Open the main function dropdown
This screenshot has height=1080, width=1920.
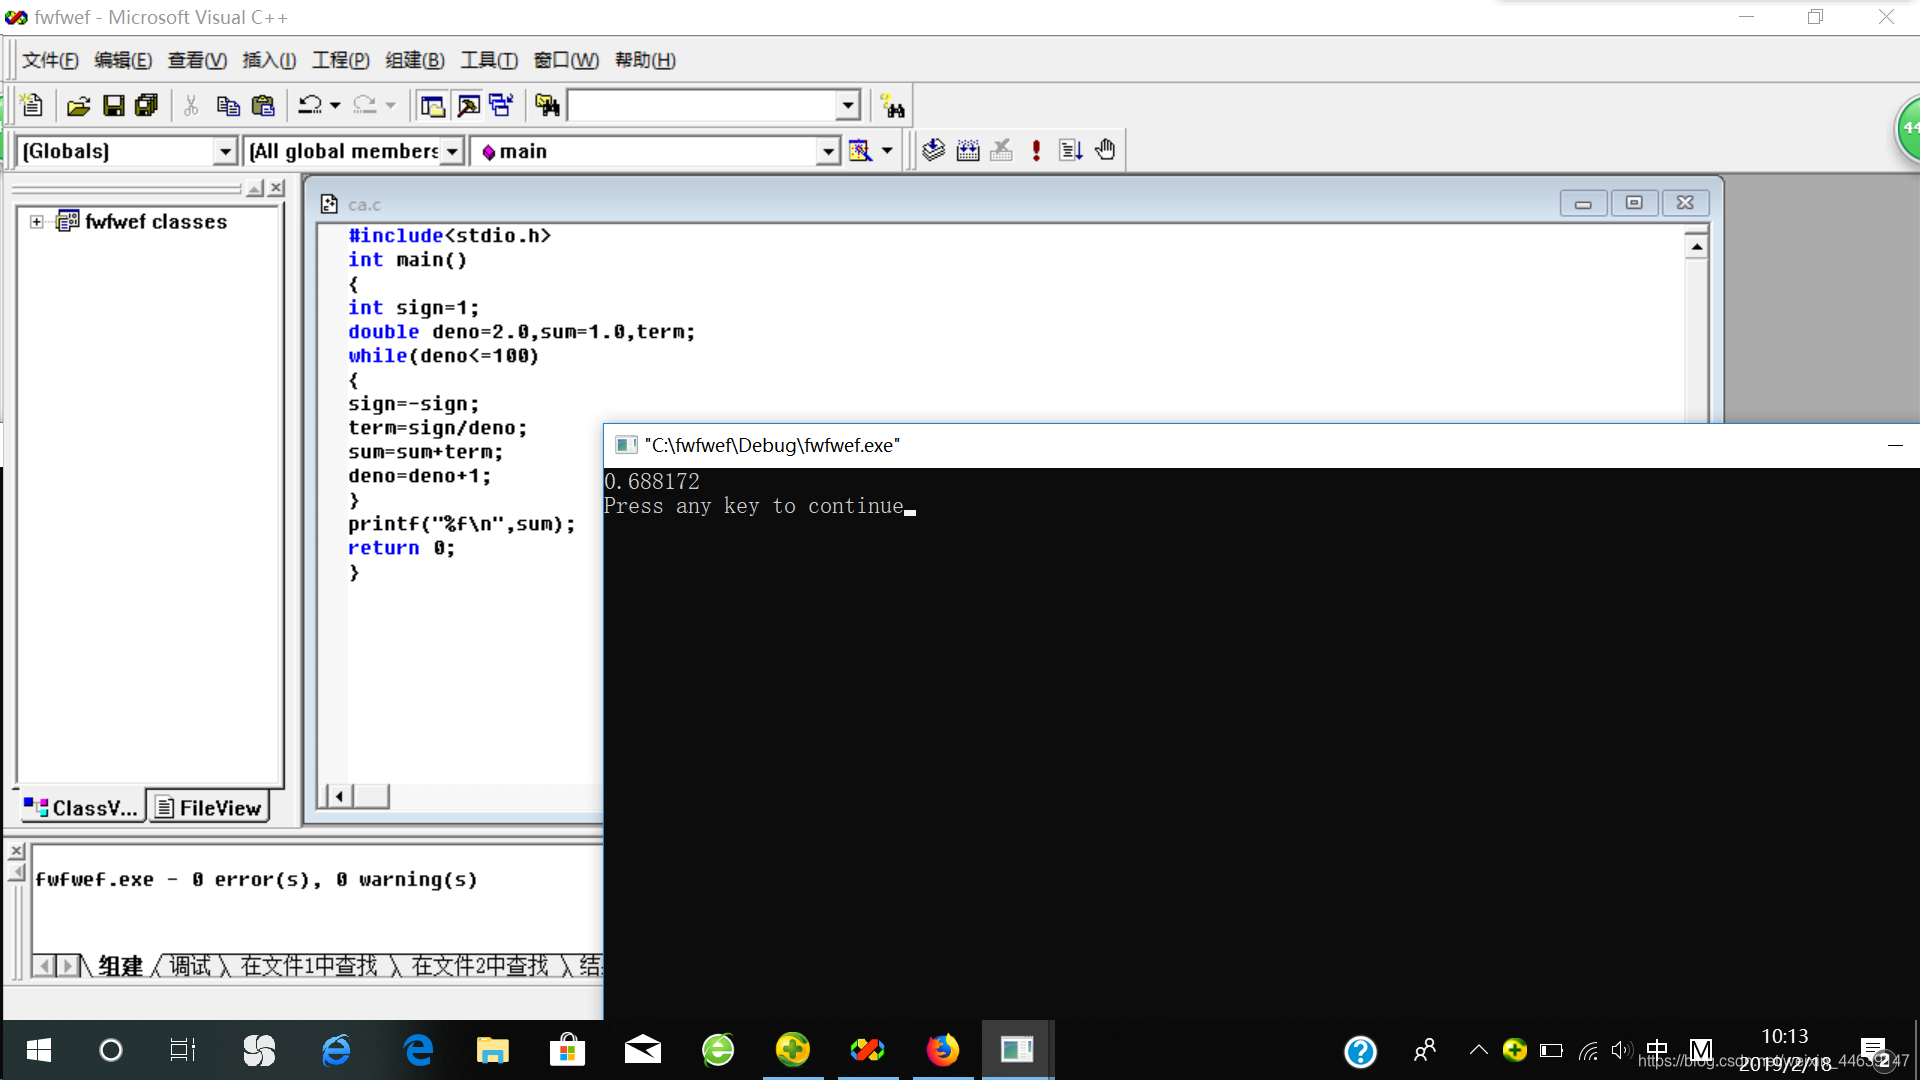point(827,151)
